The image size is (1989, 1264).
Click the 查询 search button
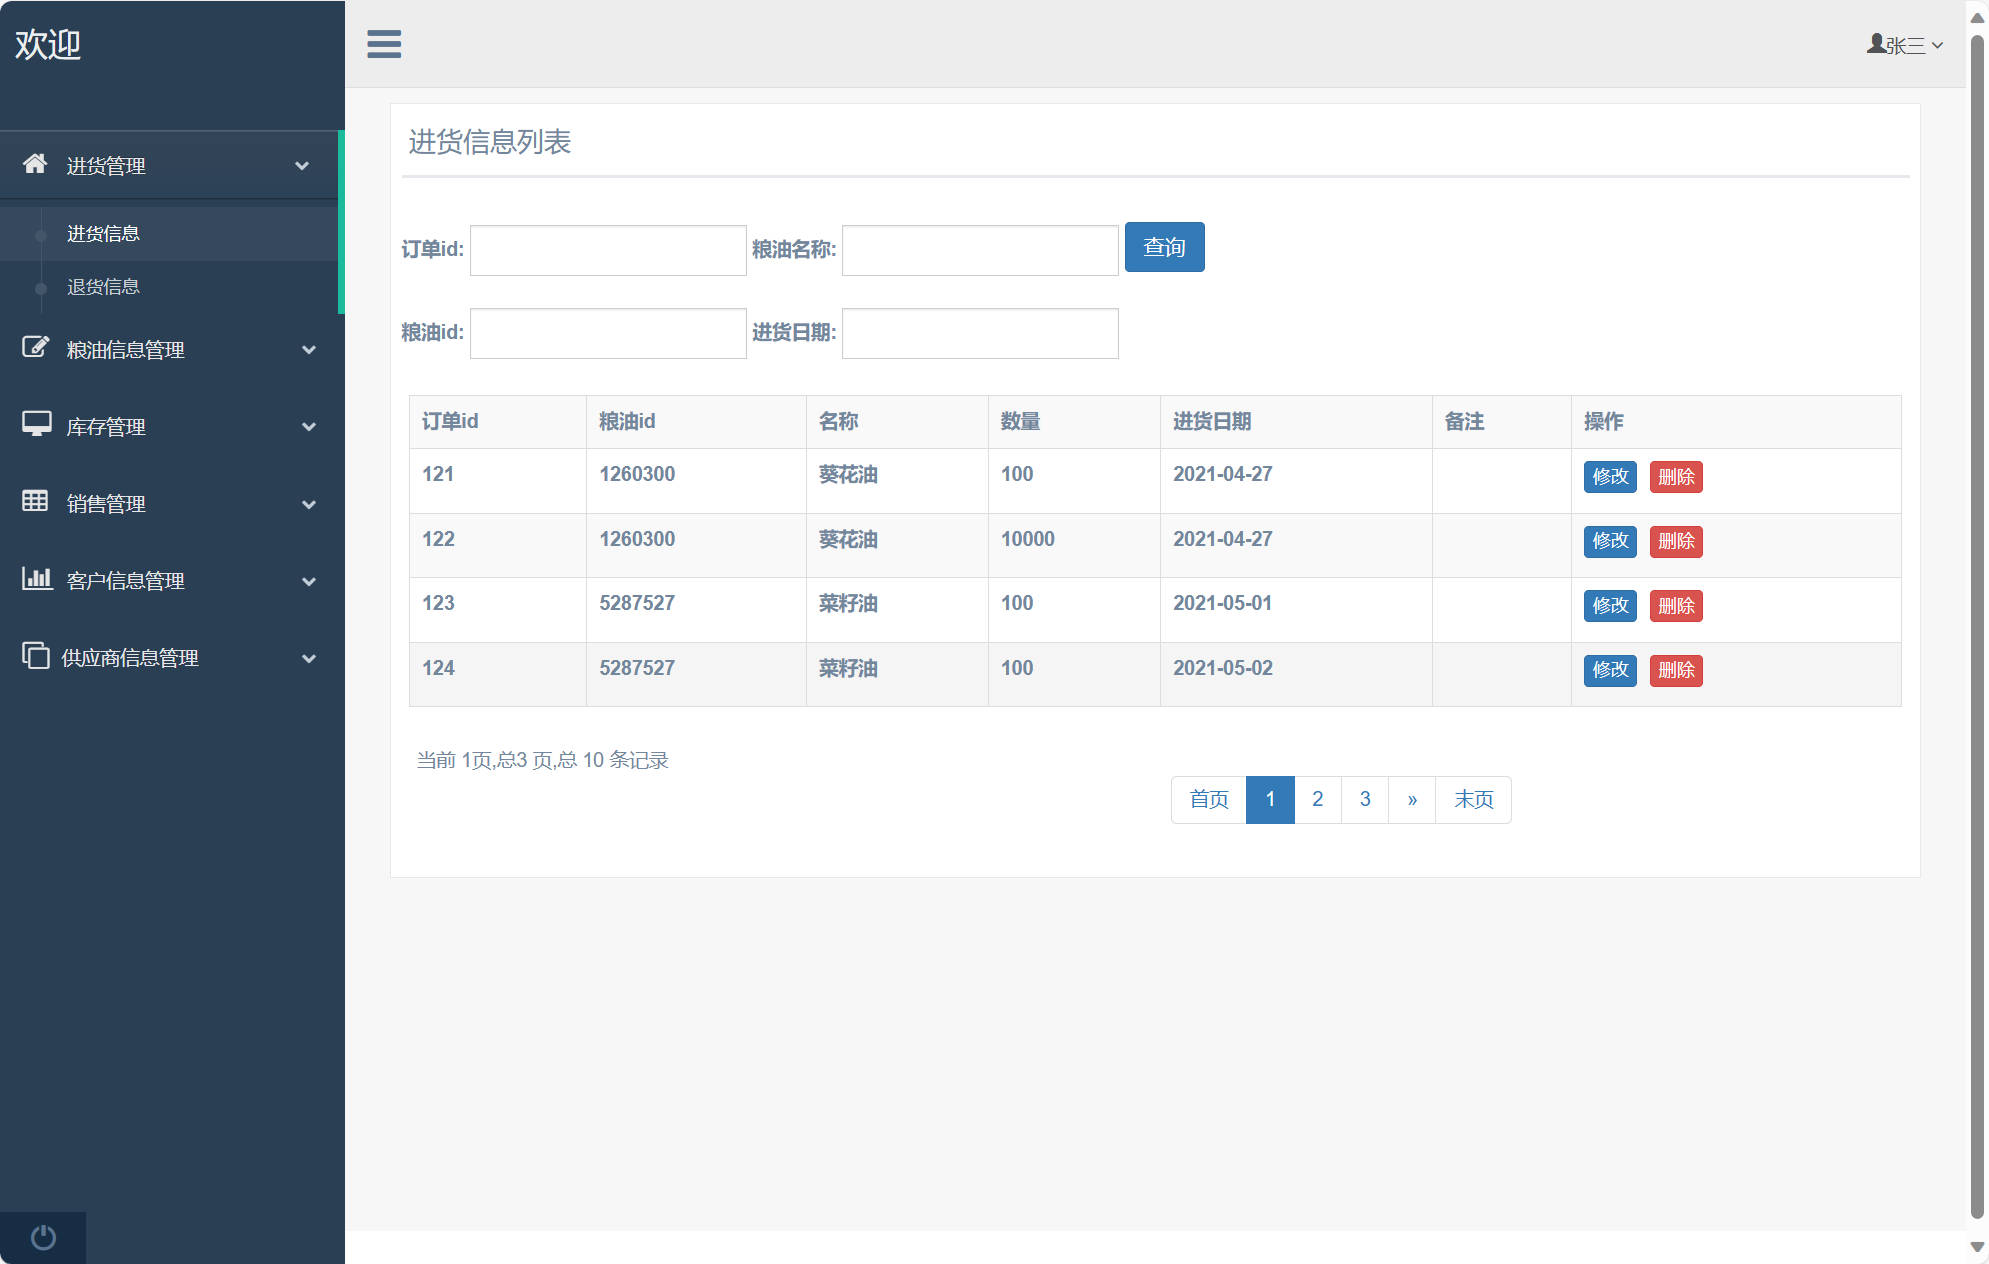[x=1164, y=247]
